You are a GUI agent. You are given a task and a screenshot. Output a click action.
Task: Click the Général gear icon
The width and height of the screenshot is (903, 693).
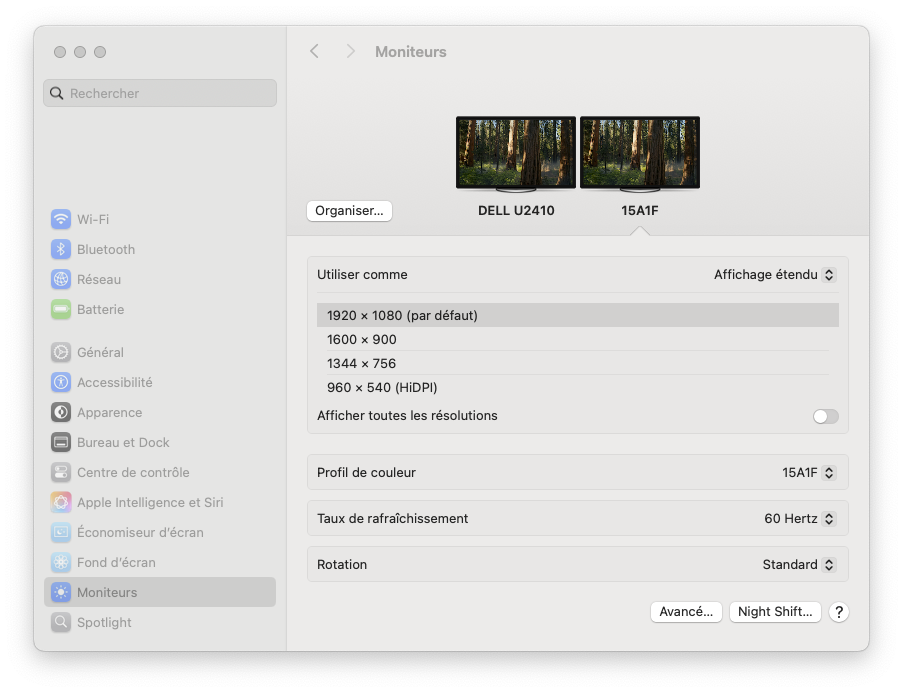pyautogui.click(x=61, y=352)
